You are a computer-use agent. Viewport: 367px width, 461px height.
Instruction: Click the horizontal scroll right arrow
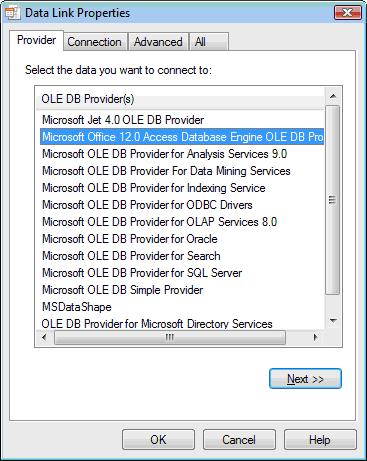(315, 337)
